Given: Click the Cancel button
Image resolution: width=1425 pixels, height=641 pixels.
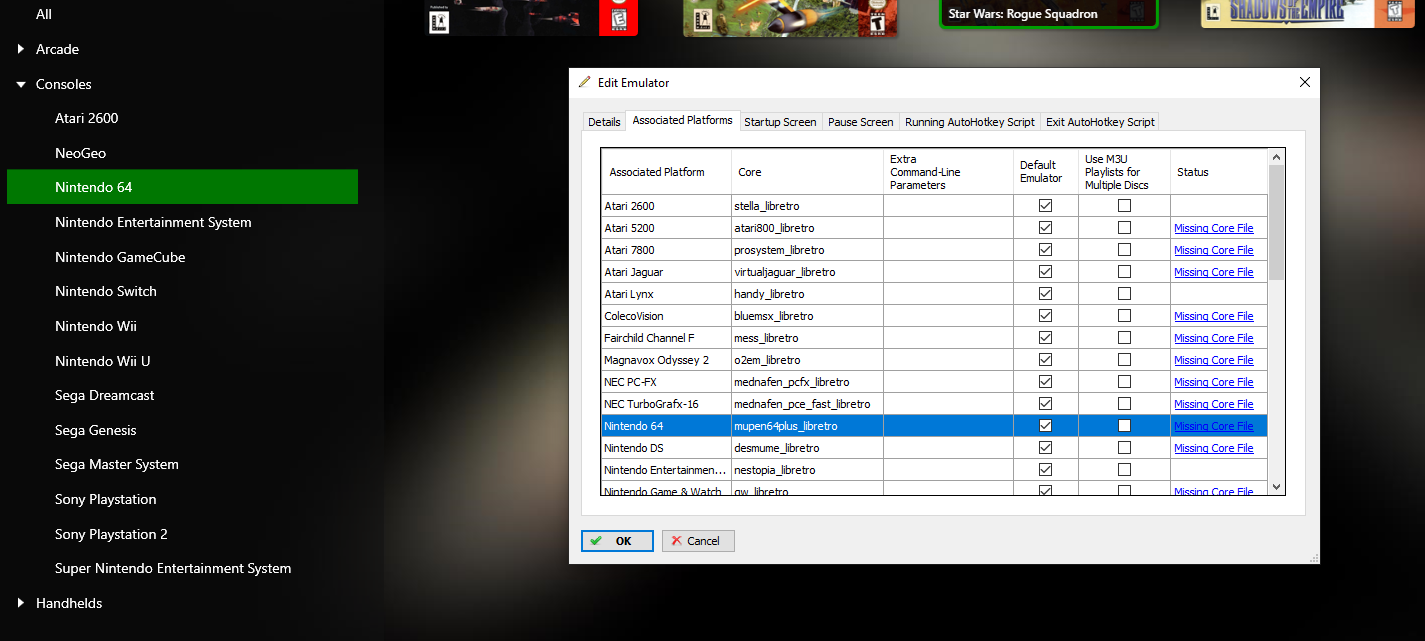Looking at the screenshot, I should click(x=698, y=541).
